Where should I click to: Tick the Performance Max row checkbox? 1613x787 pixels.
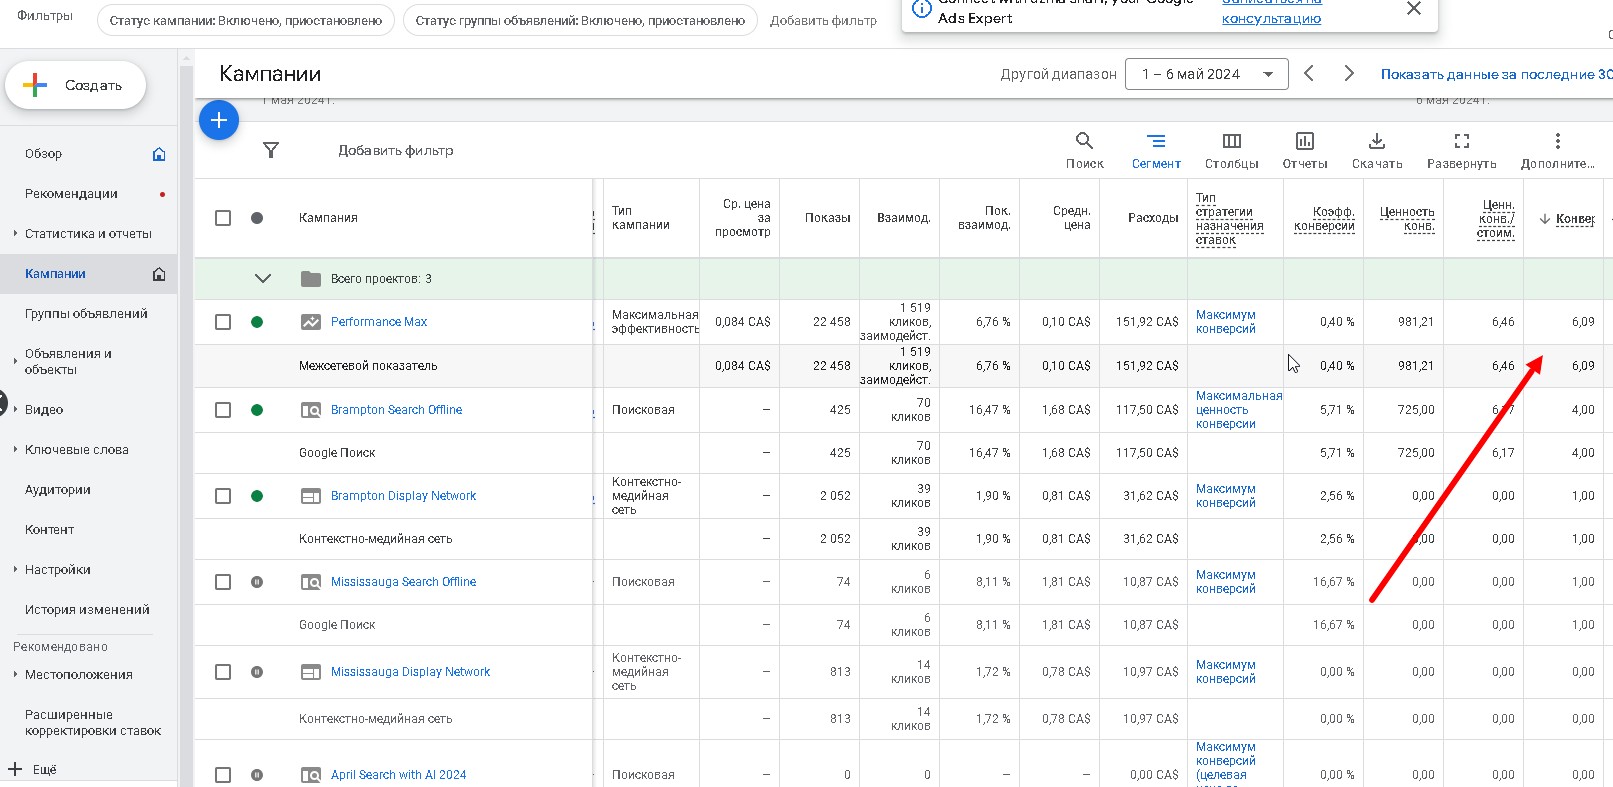click(x=223, y=322)
